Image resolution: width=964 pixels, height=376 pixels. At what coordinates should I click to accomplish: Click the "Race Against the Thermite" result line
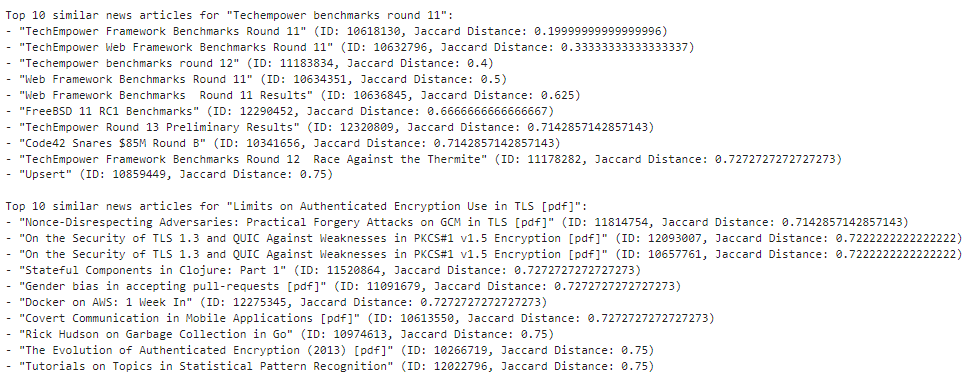click(423, 159)
